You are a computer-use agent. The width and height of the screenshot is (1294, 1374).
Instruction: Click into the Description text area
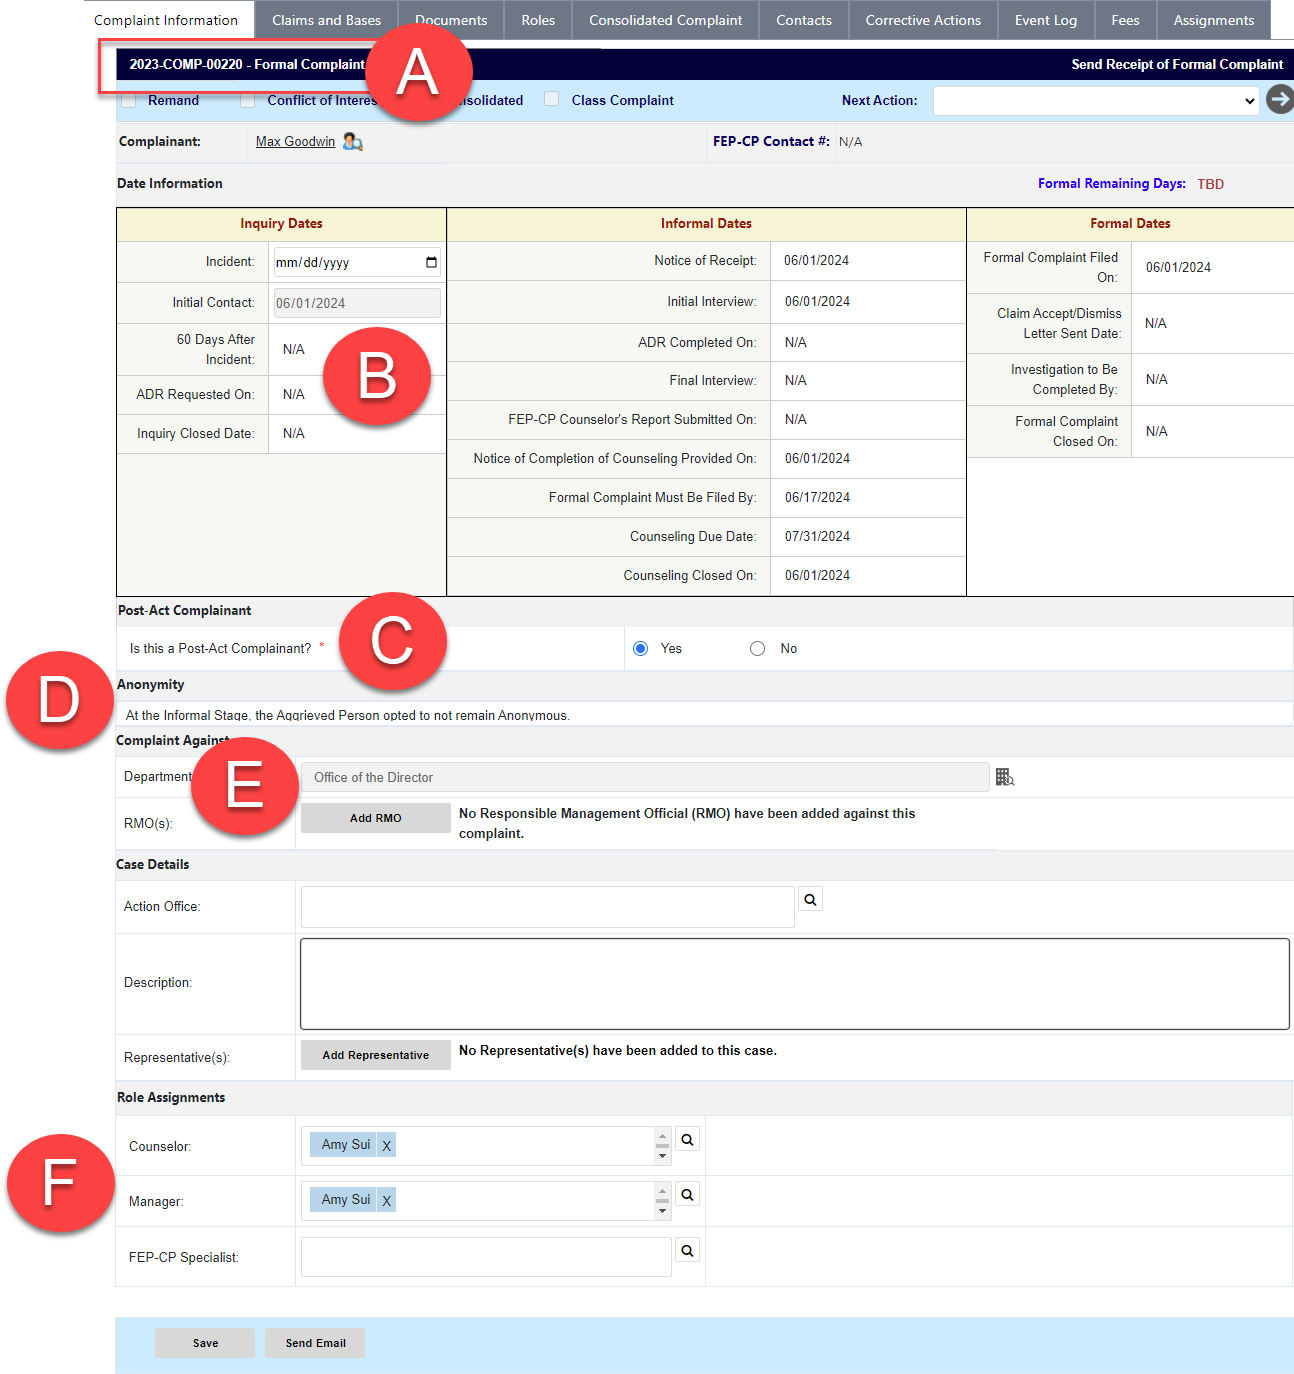click(x=795, y=984)
